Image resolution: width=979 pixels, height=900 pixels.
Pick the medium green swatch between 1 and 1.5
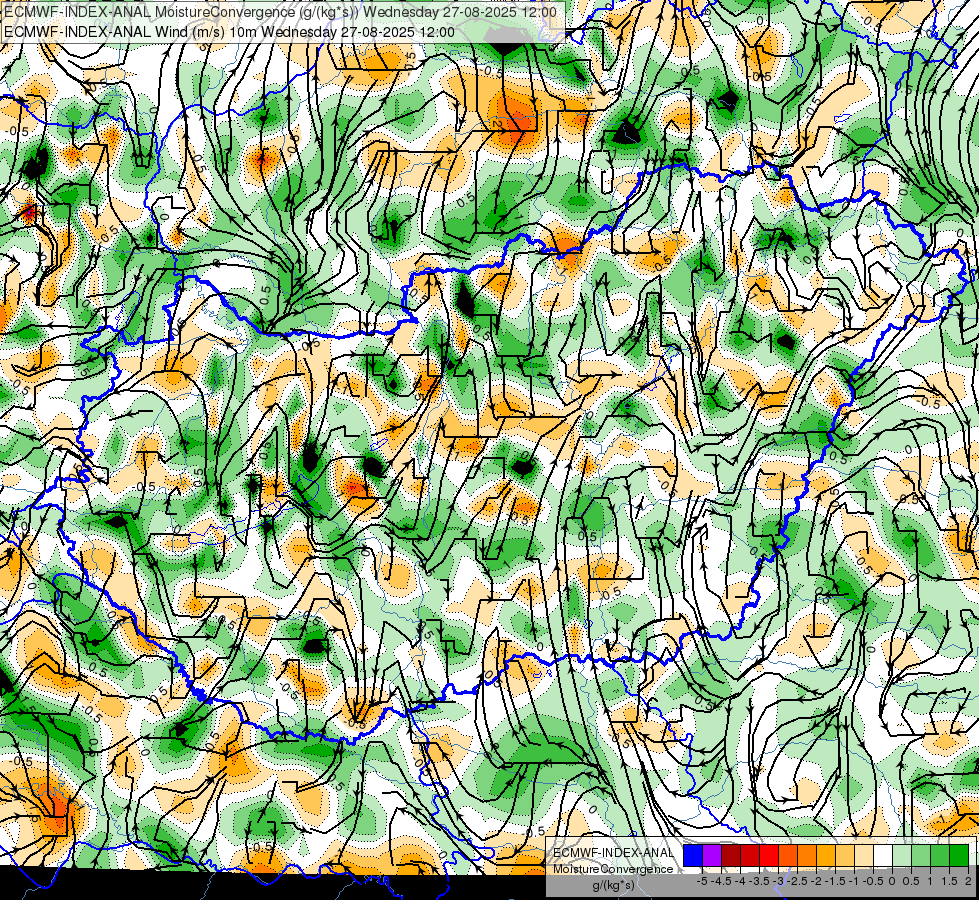tap(940, 856)
